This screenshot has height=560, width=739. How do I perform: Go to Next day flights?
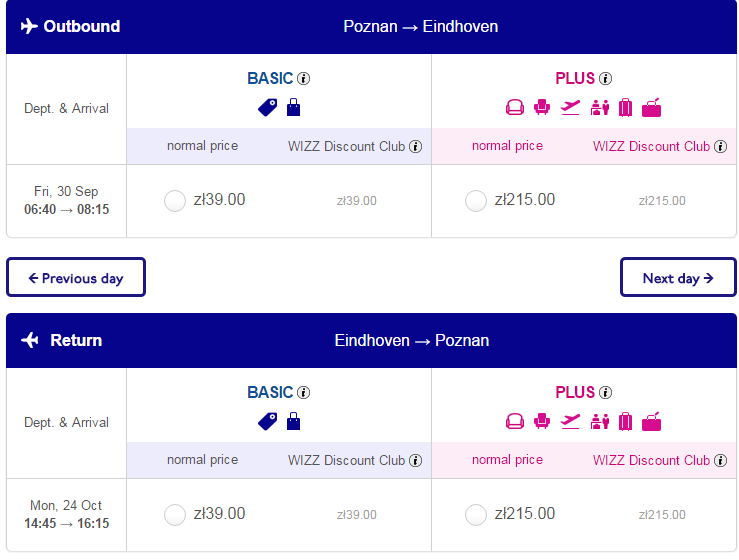678,277
